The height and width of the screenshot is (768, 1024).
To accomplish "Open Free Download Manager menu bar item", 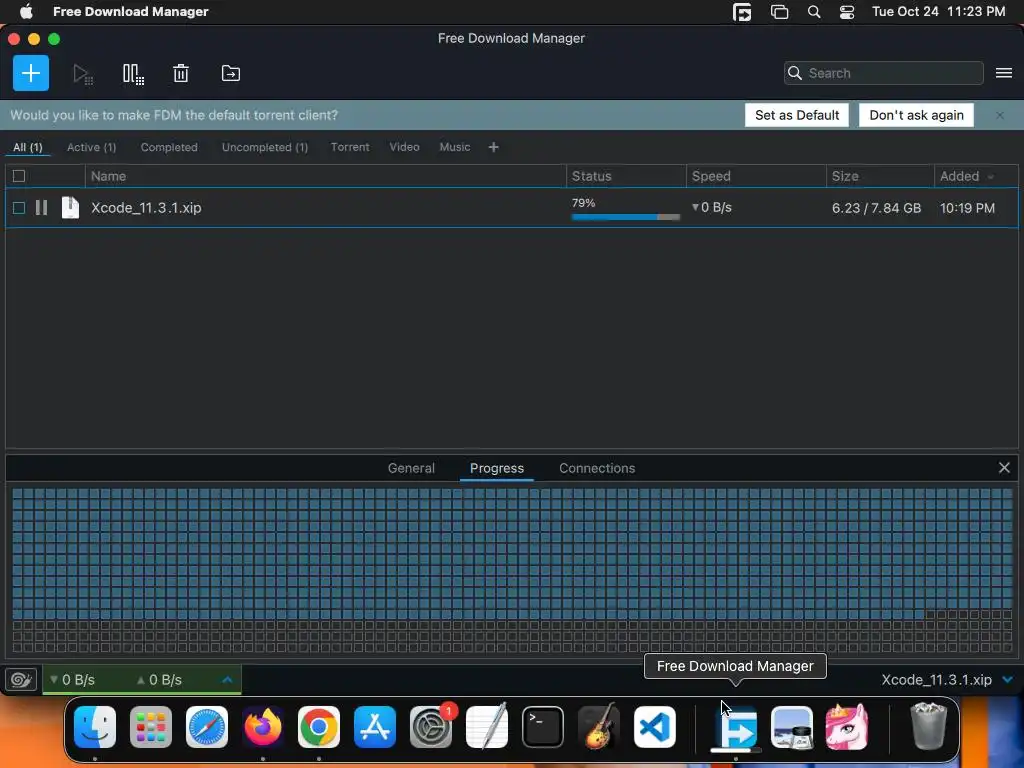I will (x=131, y=11).
